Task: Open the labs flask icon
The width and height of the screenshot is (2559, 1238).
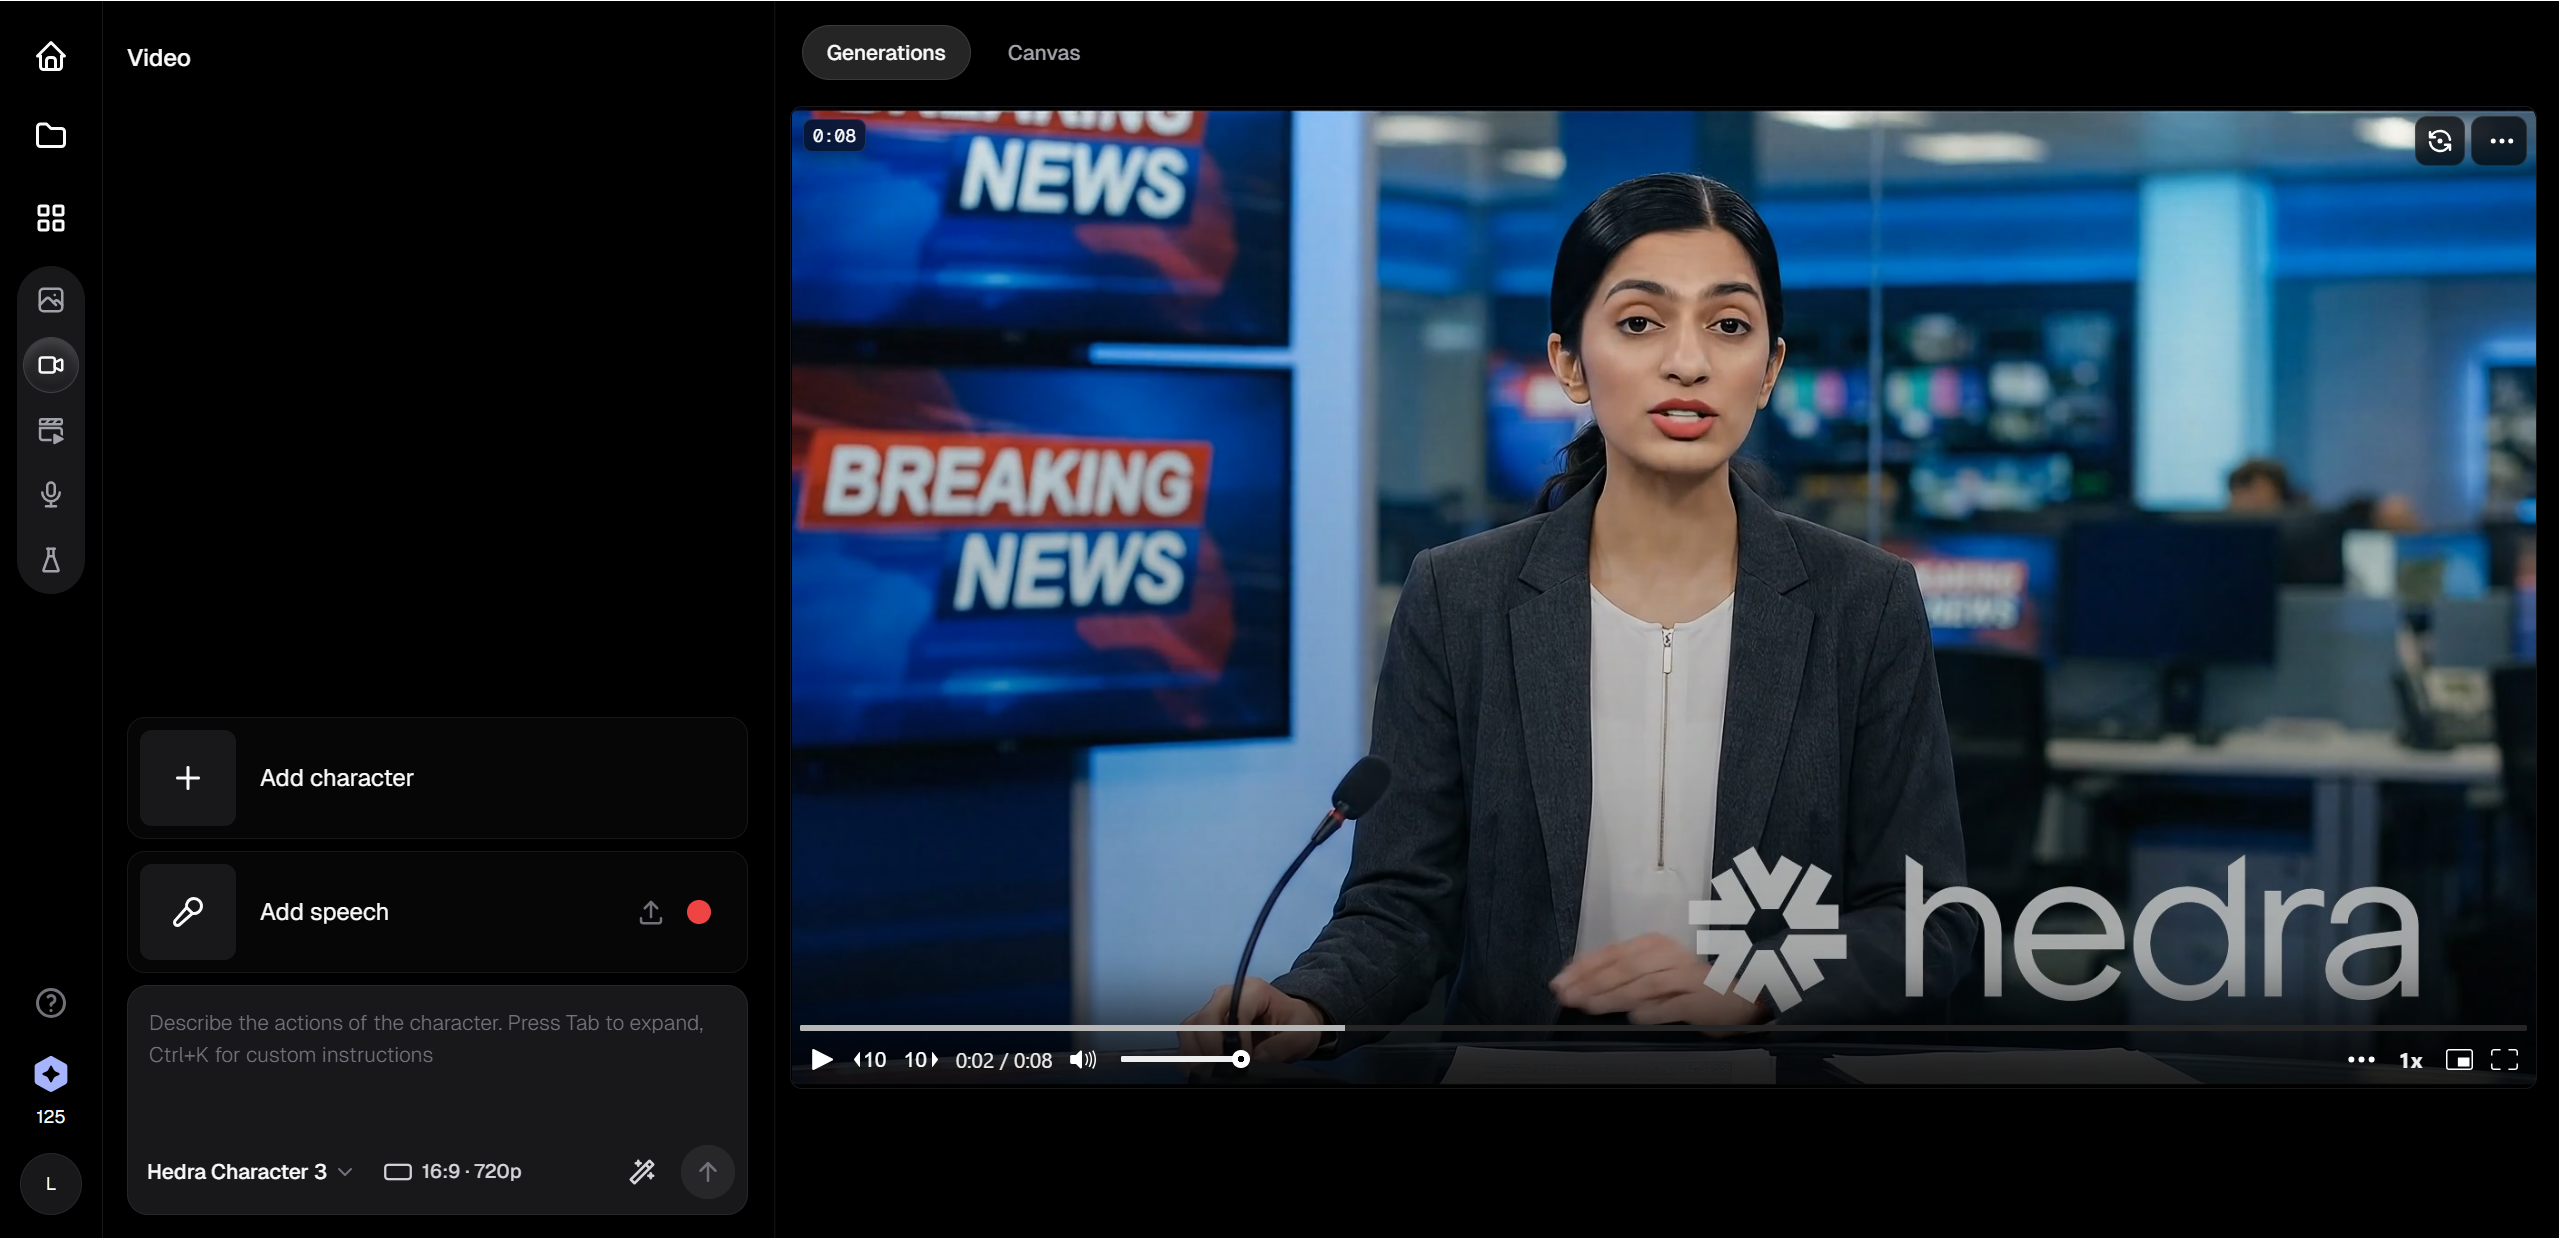Action: (51, 559)
